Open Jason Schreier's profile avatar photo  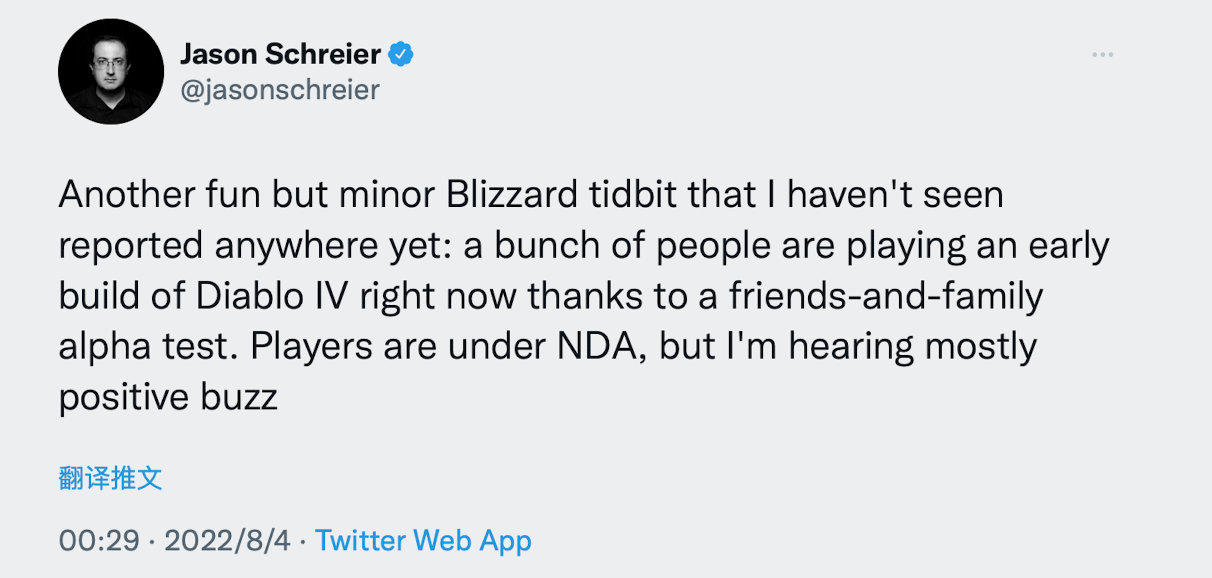tap(111, 71)
